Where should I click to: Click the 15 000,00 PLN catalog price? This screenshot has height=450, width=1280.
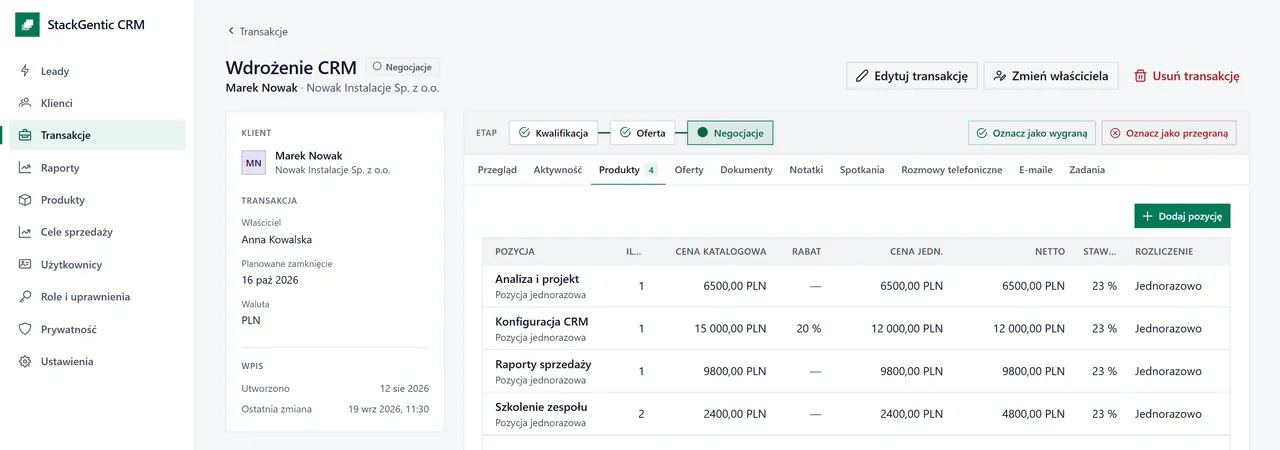click(728, 328)
